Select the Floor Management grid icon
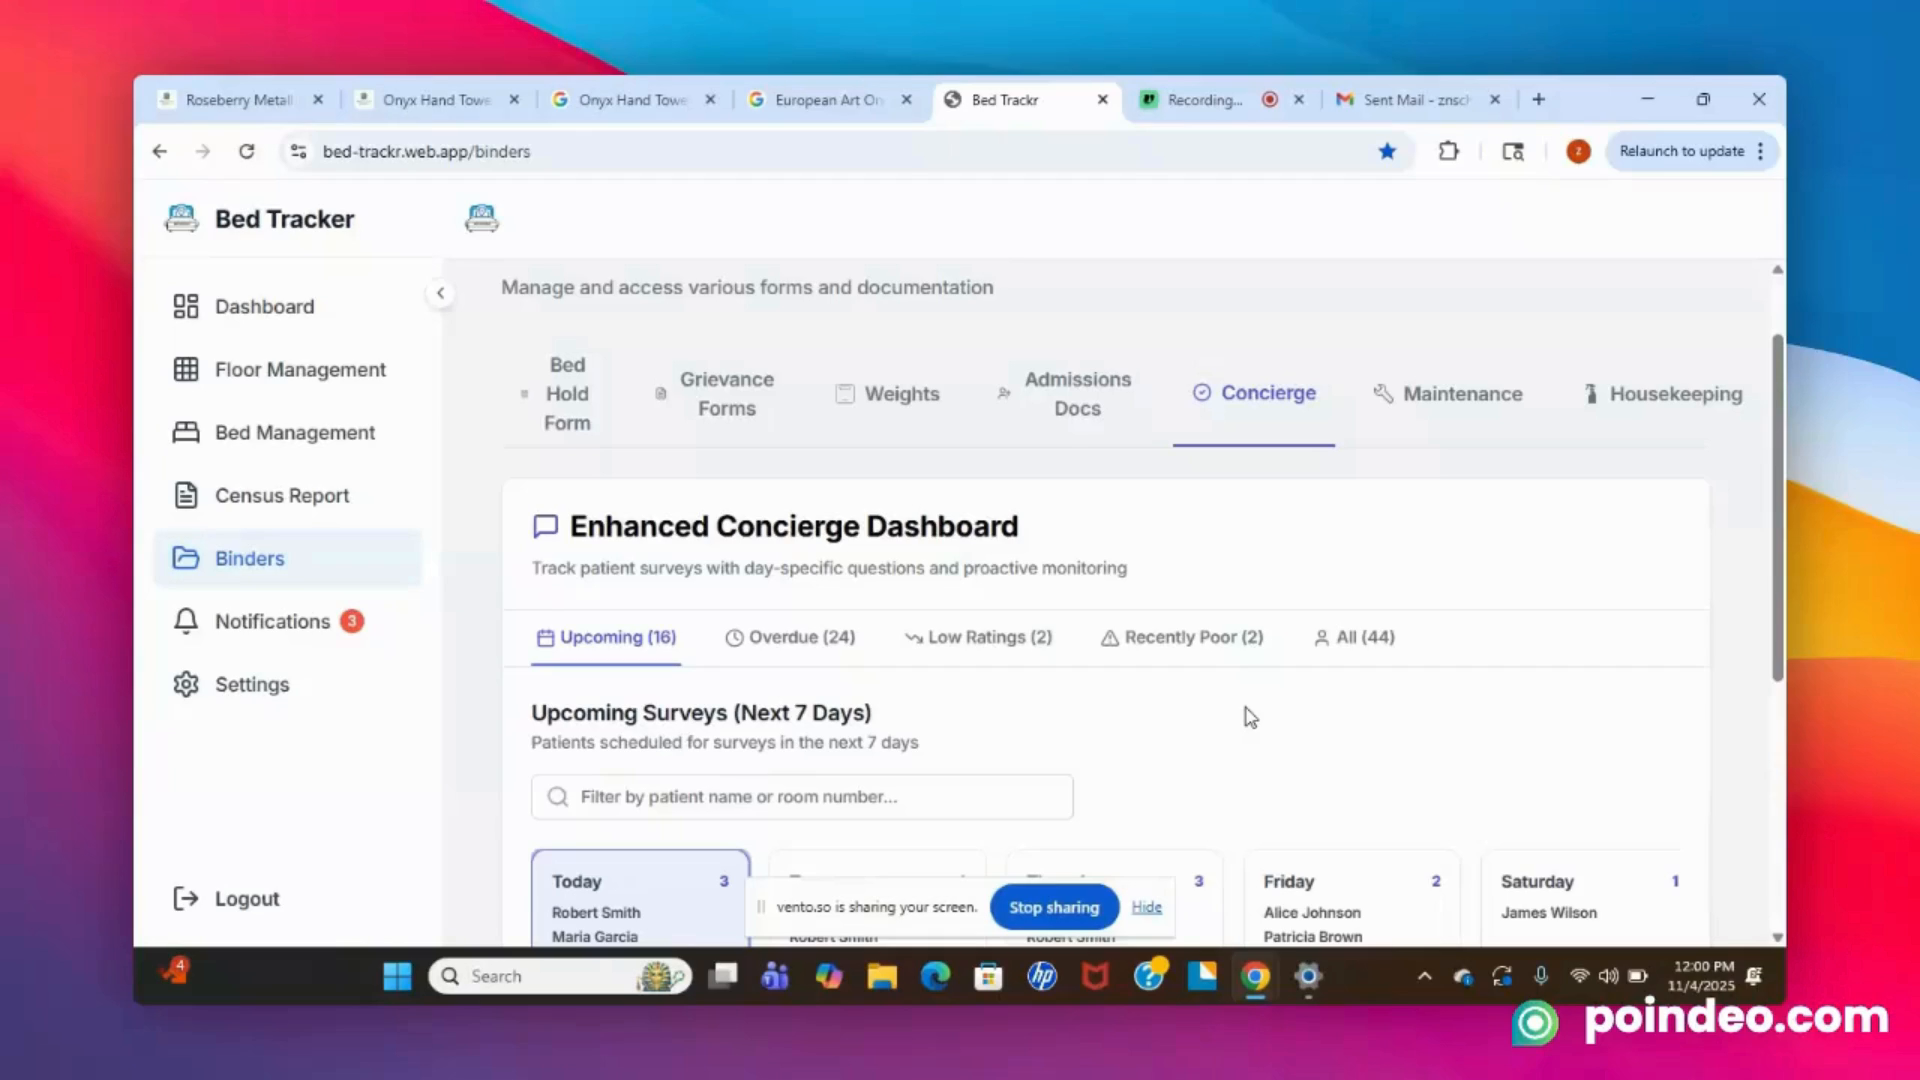The image size is (1920, 1080). click(x=186, y=369)
